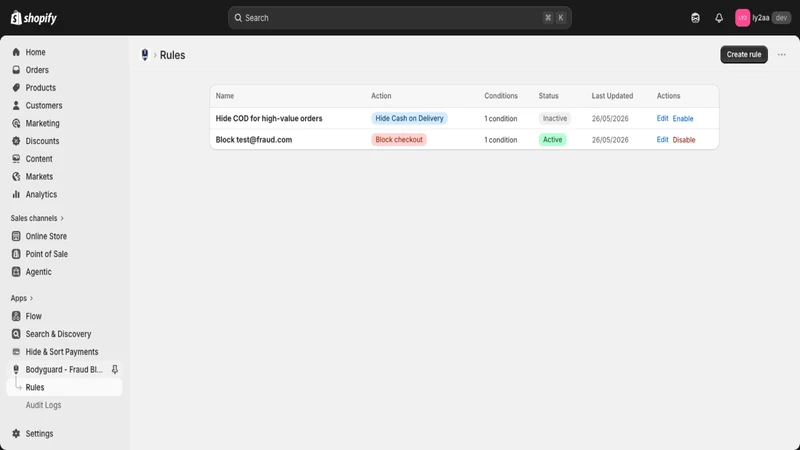Select the Point of Sale icon
Image resolution: width=800 pixels, height=450 pixels.
point(16,254)
